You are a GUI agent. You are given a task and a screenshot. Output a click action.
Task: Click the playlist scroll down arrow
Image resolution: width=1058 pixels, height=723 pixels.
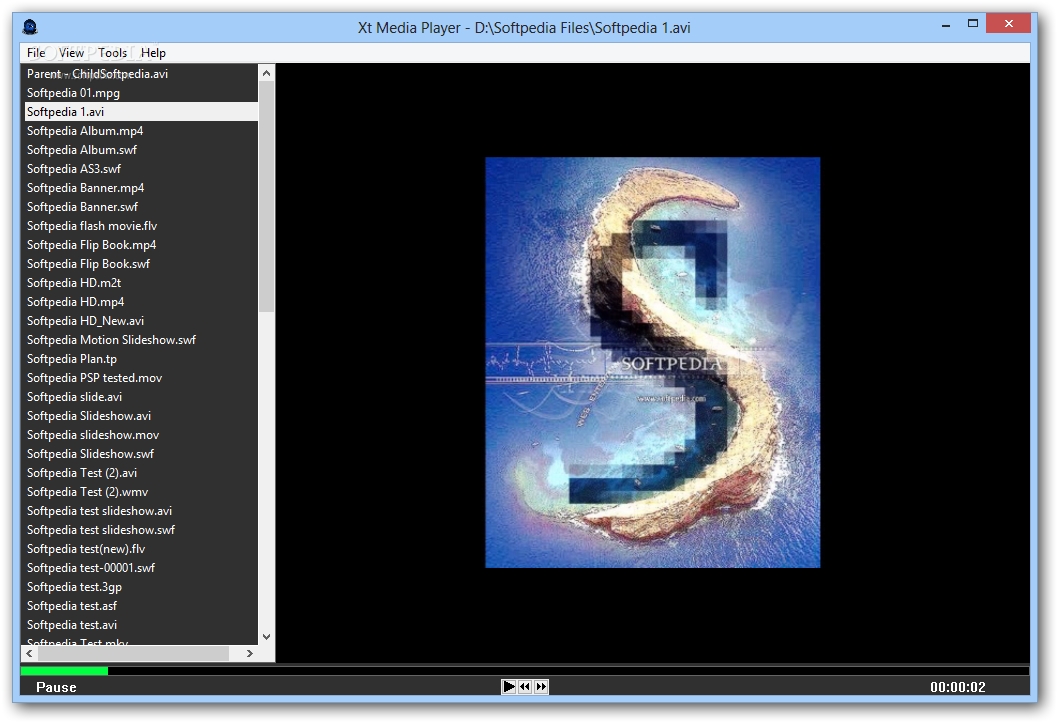267,637
